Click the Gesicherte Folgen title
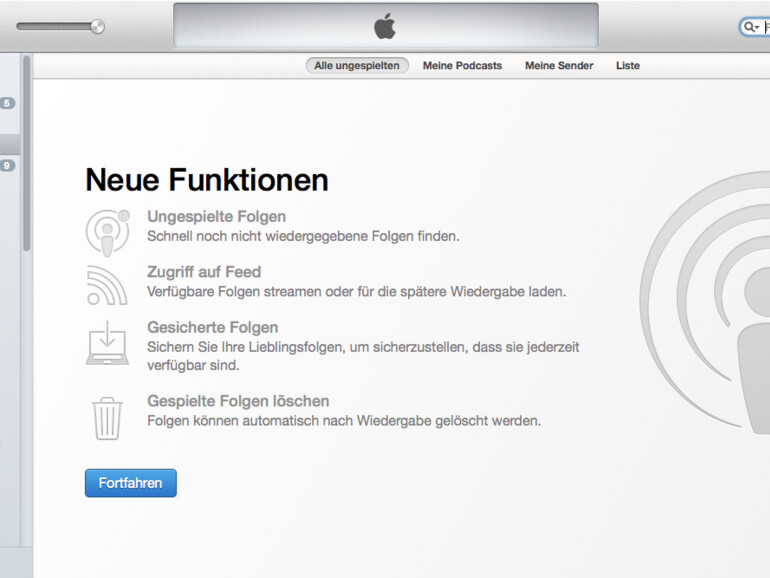770x578 pixels. [213, 327]
